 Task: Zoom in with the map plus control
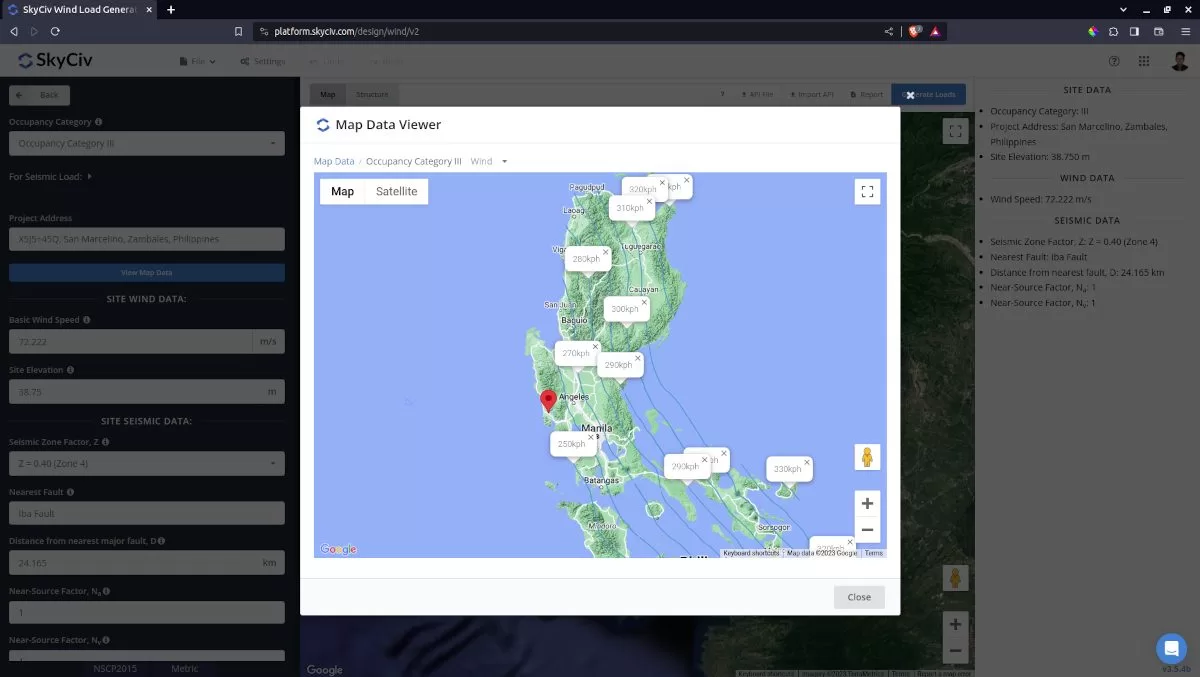click(867, 503)
